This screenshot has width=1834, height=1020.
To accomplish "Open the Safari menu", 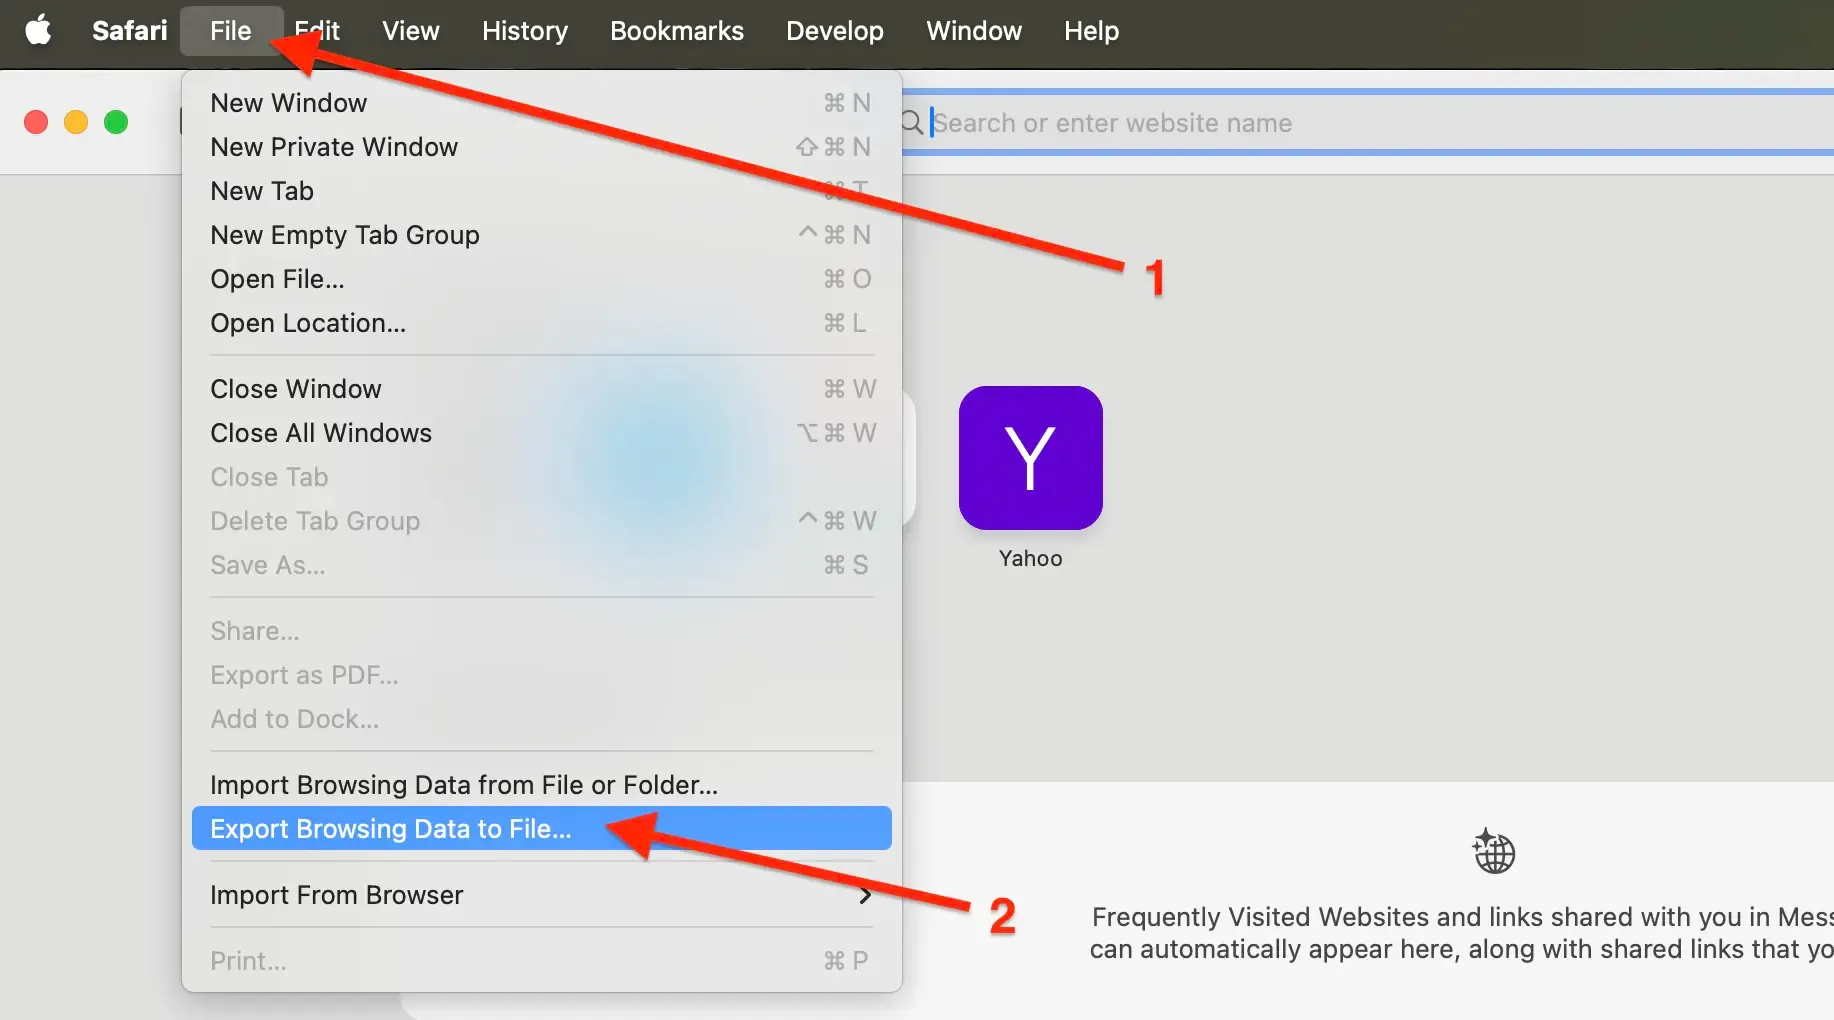I will [x=130, y=30].
